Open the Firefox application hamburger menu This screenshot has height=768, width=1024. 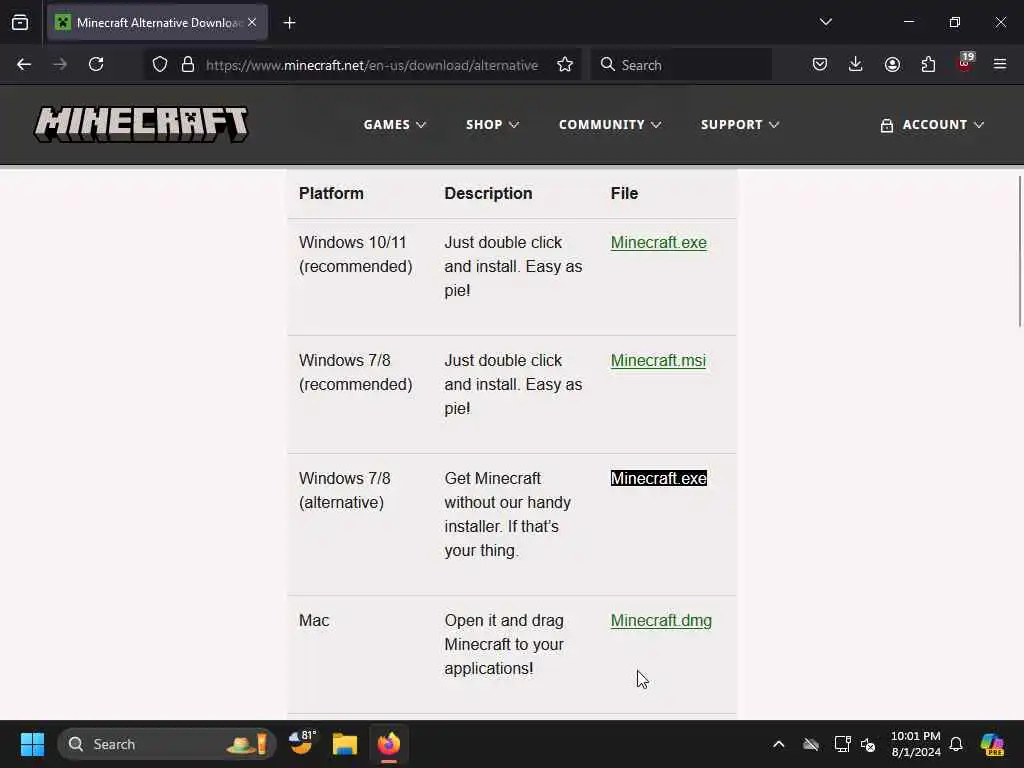[1000, 65]
